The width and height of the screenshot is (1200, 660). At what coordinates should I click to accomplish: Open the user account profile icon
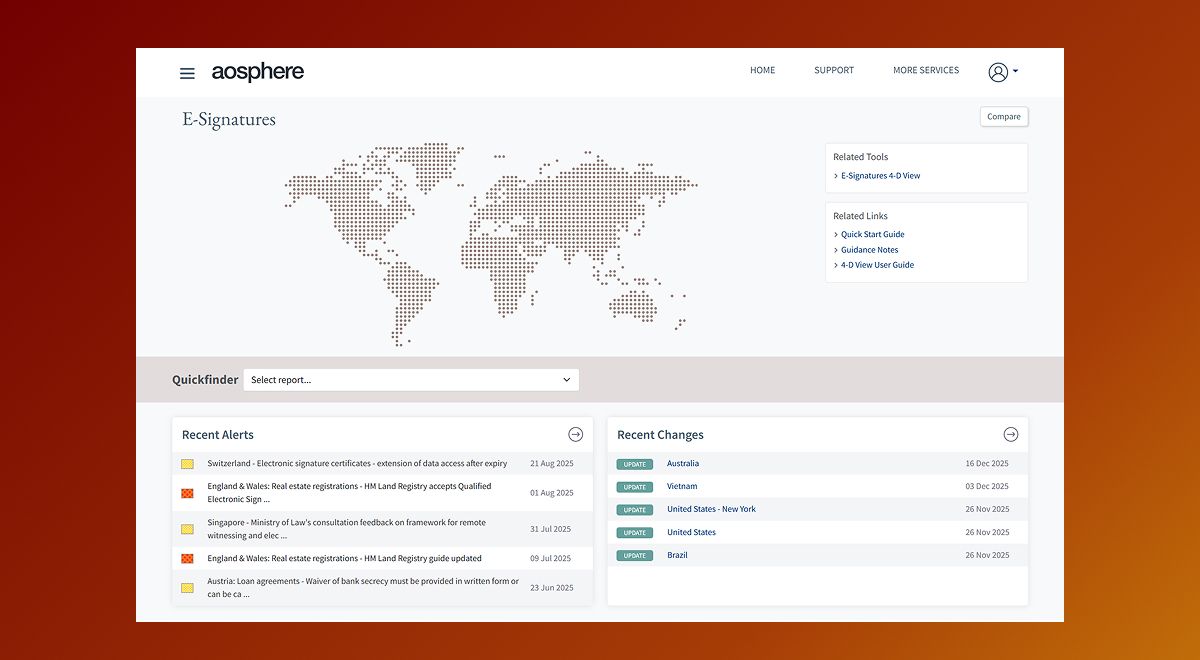(997, 72)
